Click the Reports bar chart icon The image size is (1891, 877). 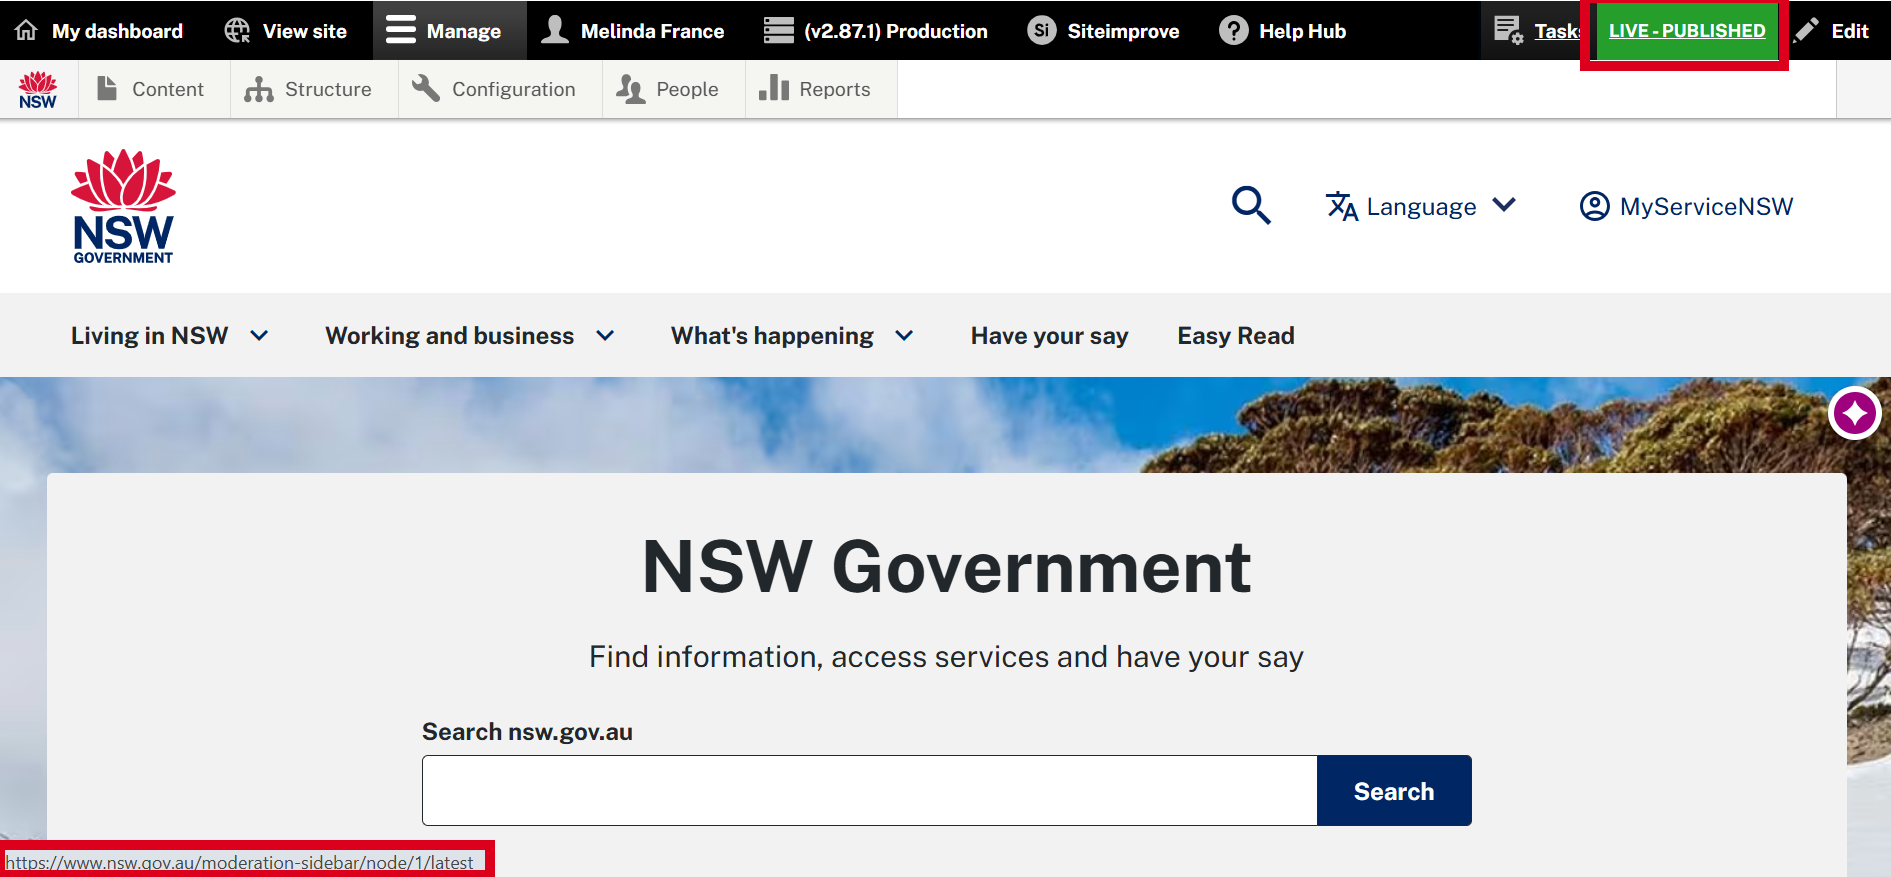tap(773, 88)
